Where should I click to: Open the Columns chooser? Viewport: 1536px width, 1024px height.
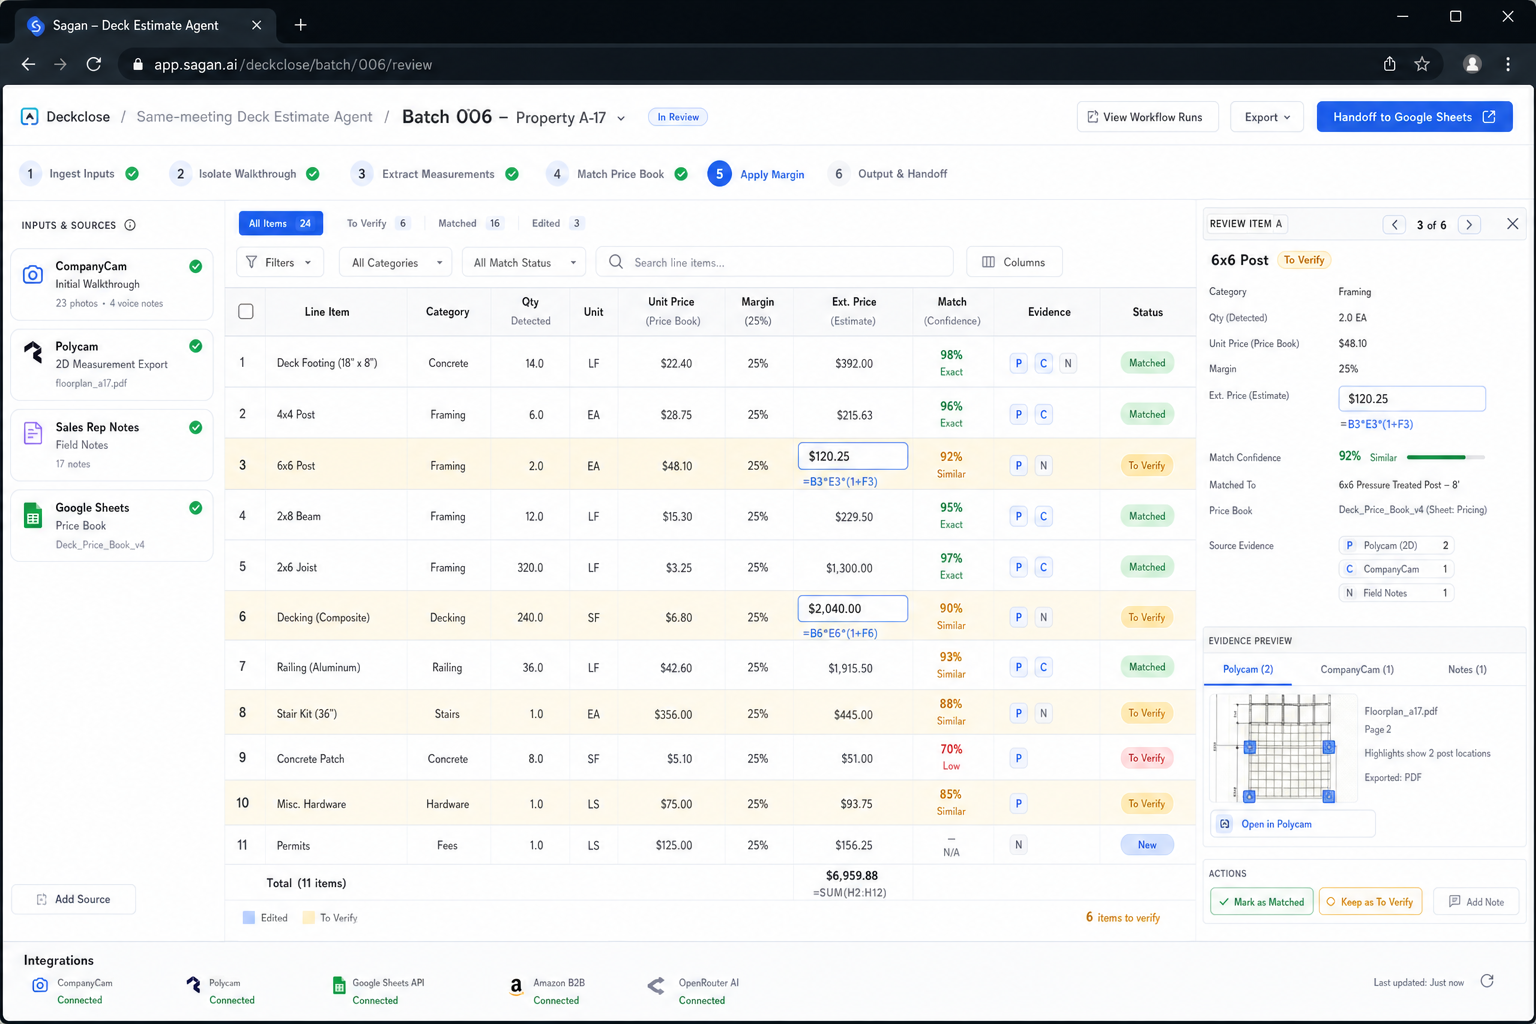click(x=1014, y=262)
